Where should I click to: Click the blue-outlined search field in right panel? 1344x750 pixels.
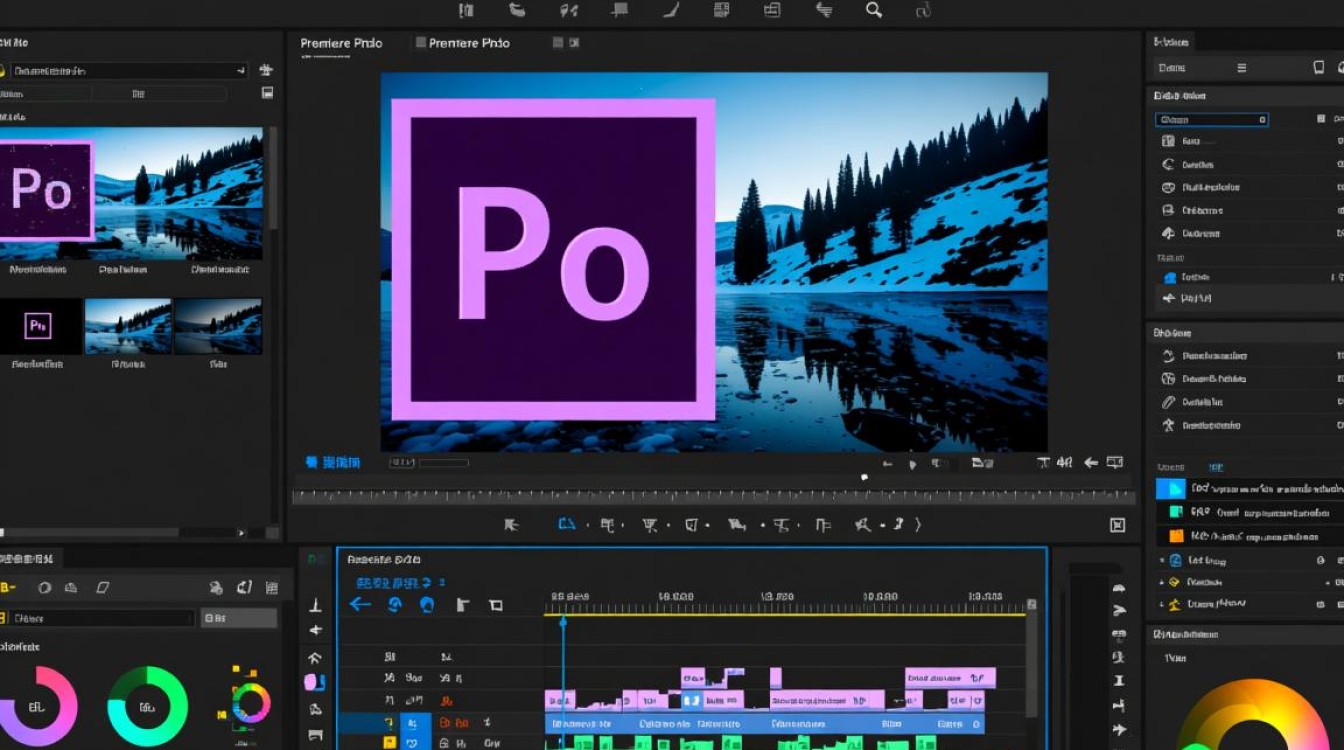[1212, 120]
